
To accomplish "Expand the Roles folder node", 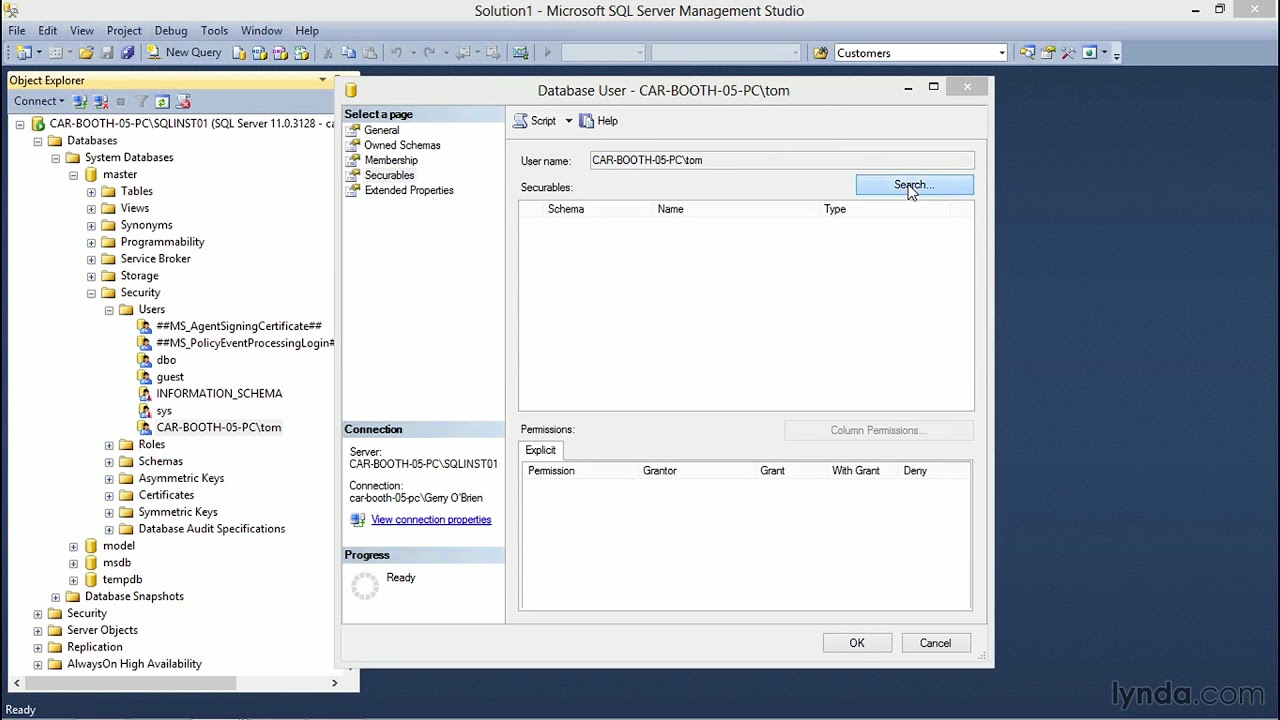I will (x=109, y=445).
